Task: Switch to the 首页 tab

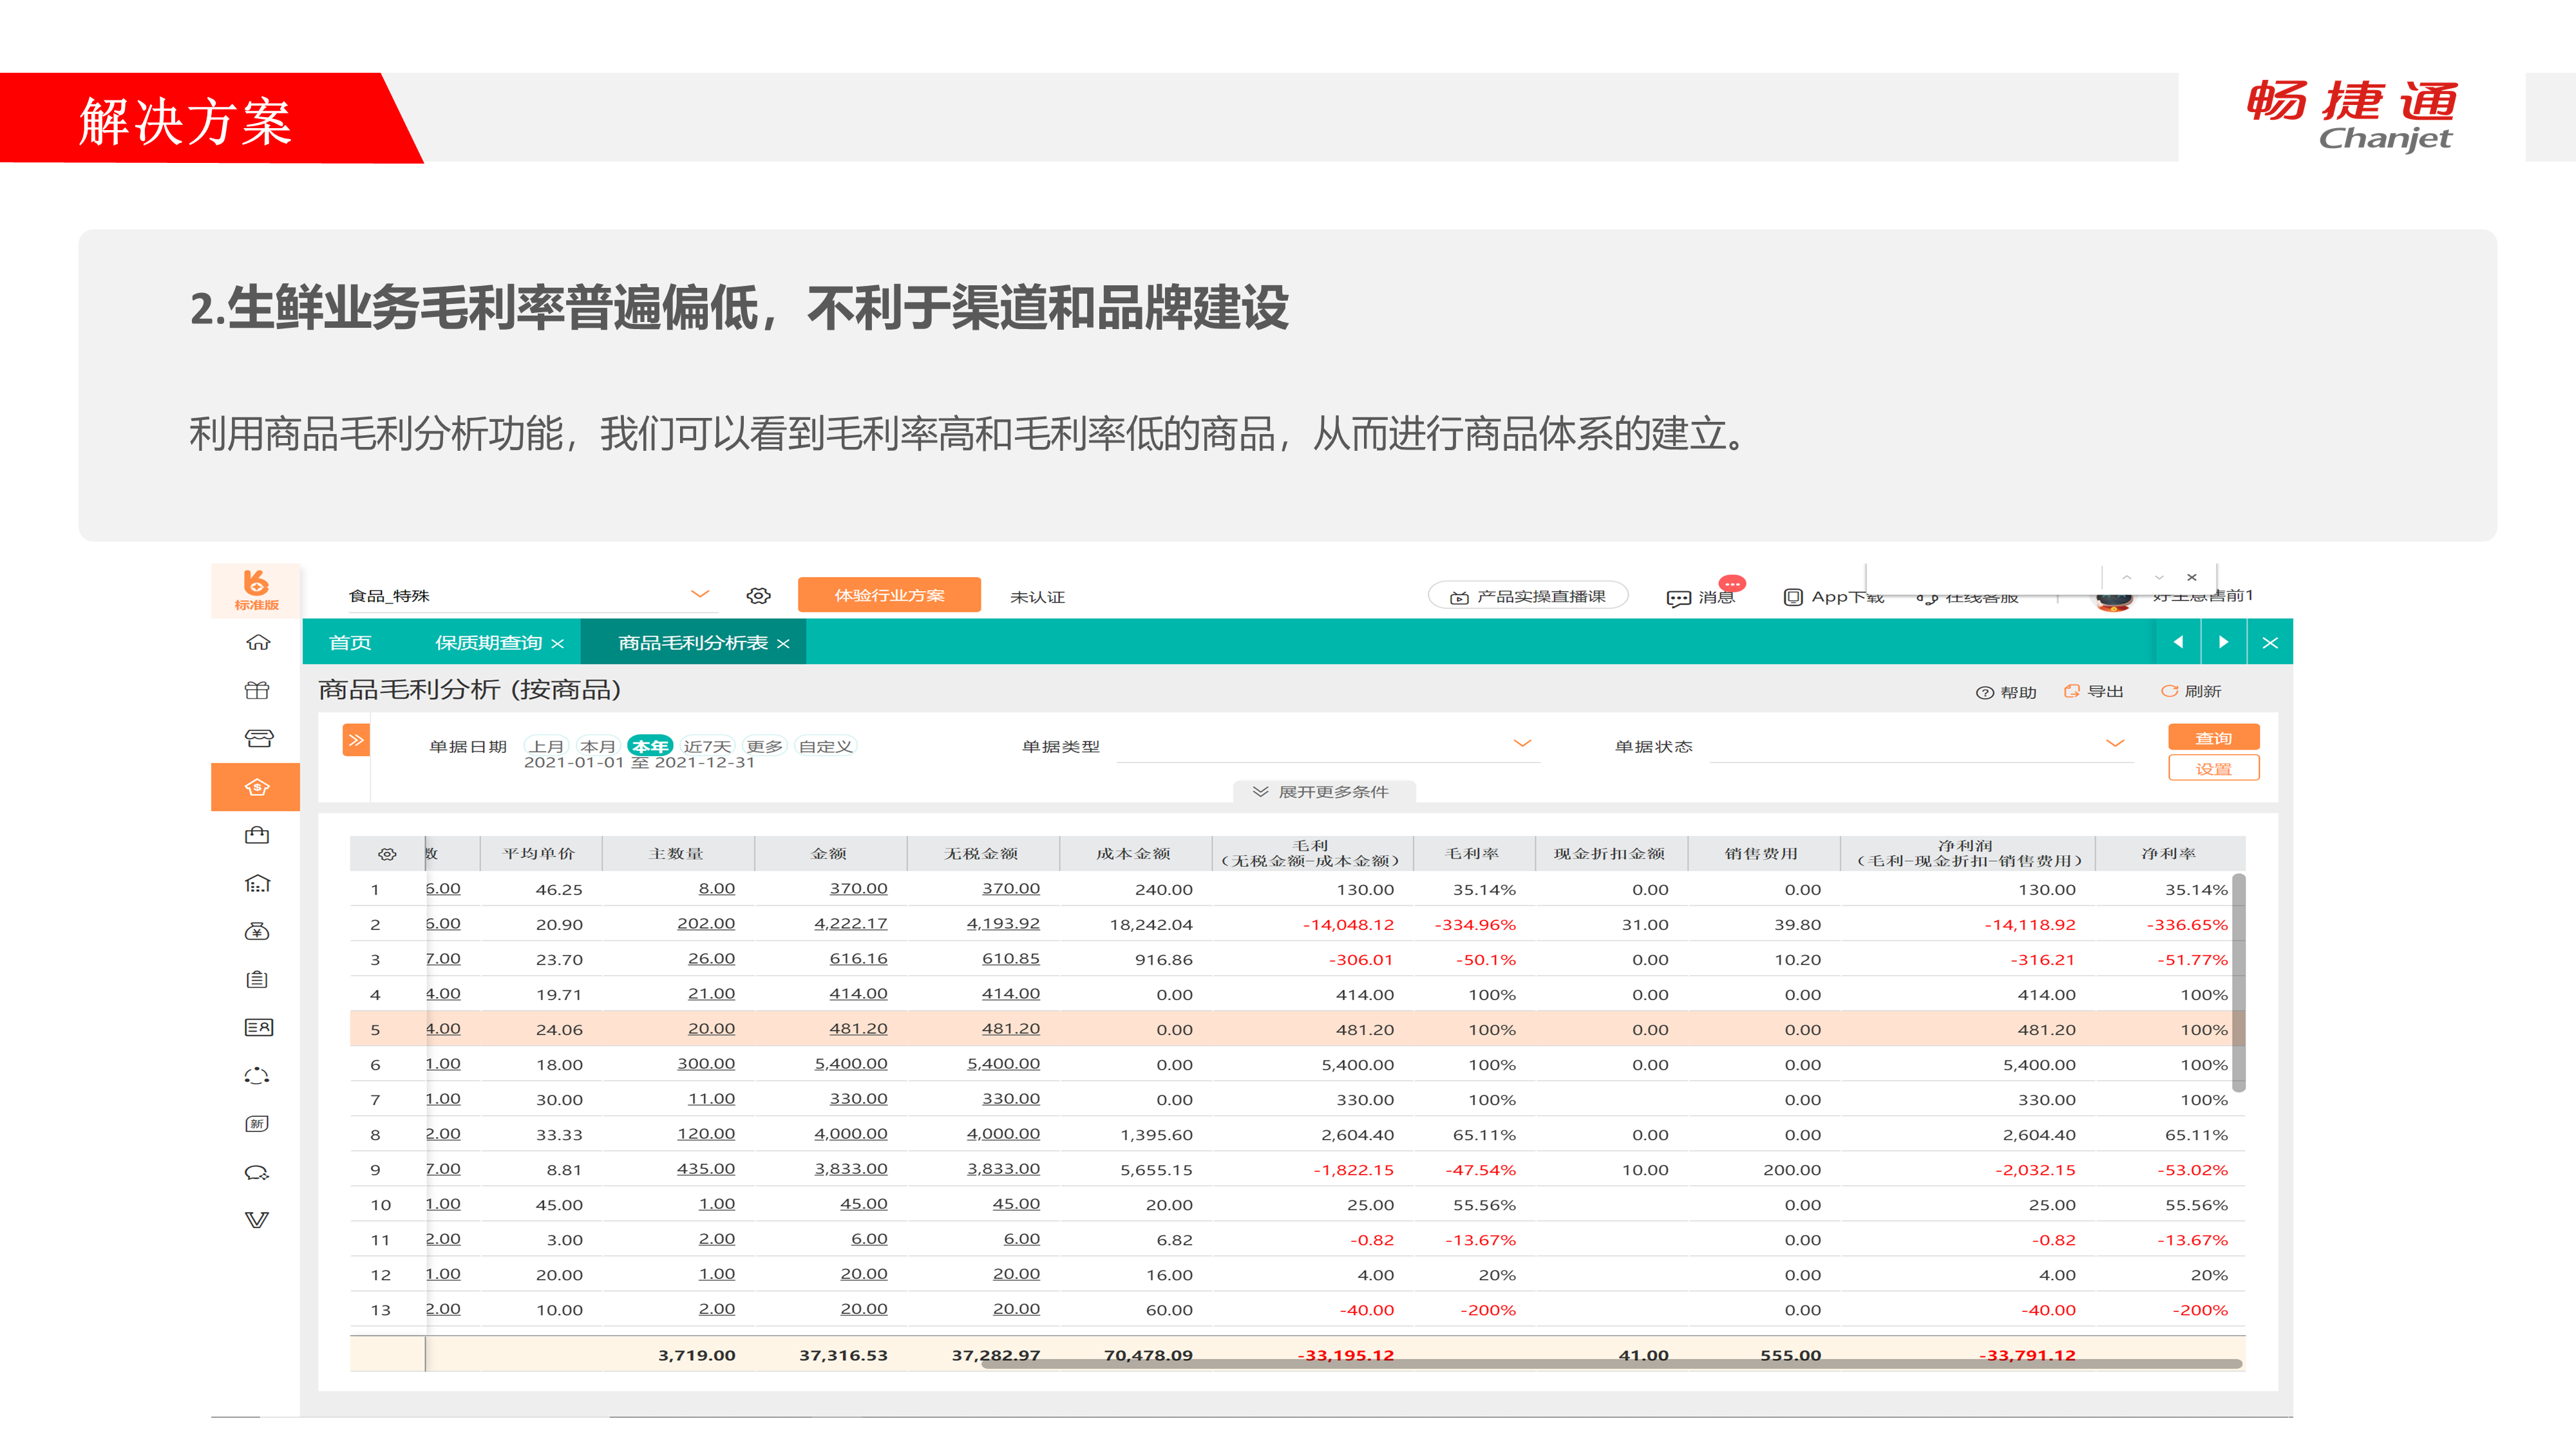Action: coord(350,643)
